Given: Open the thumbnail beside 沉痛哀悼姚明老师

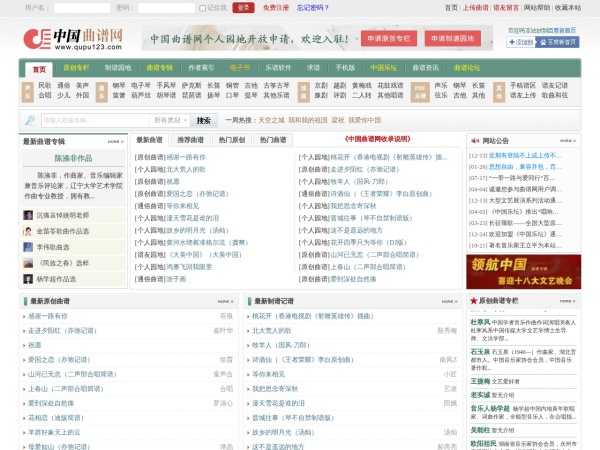Looking at the screenshot, I should pos(28,215).
